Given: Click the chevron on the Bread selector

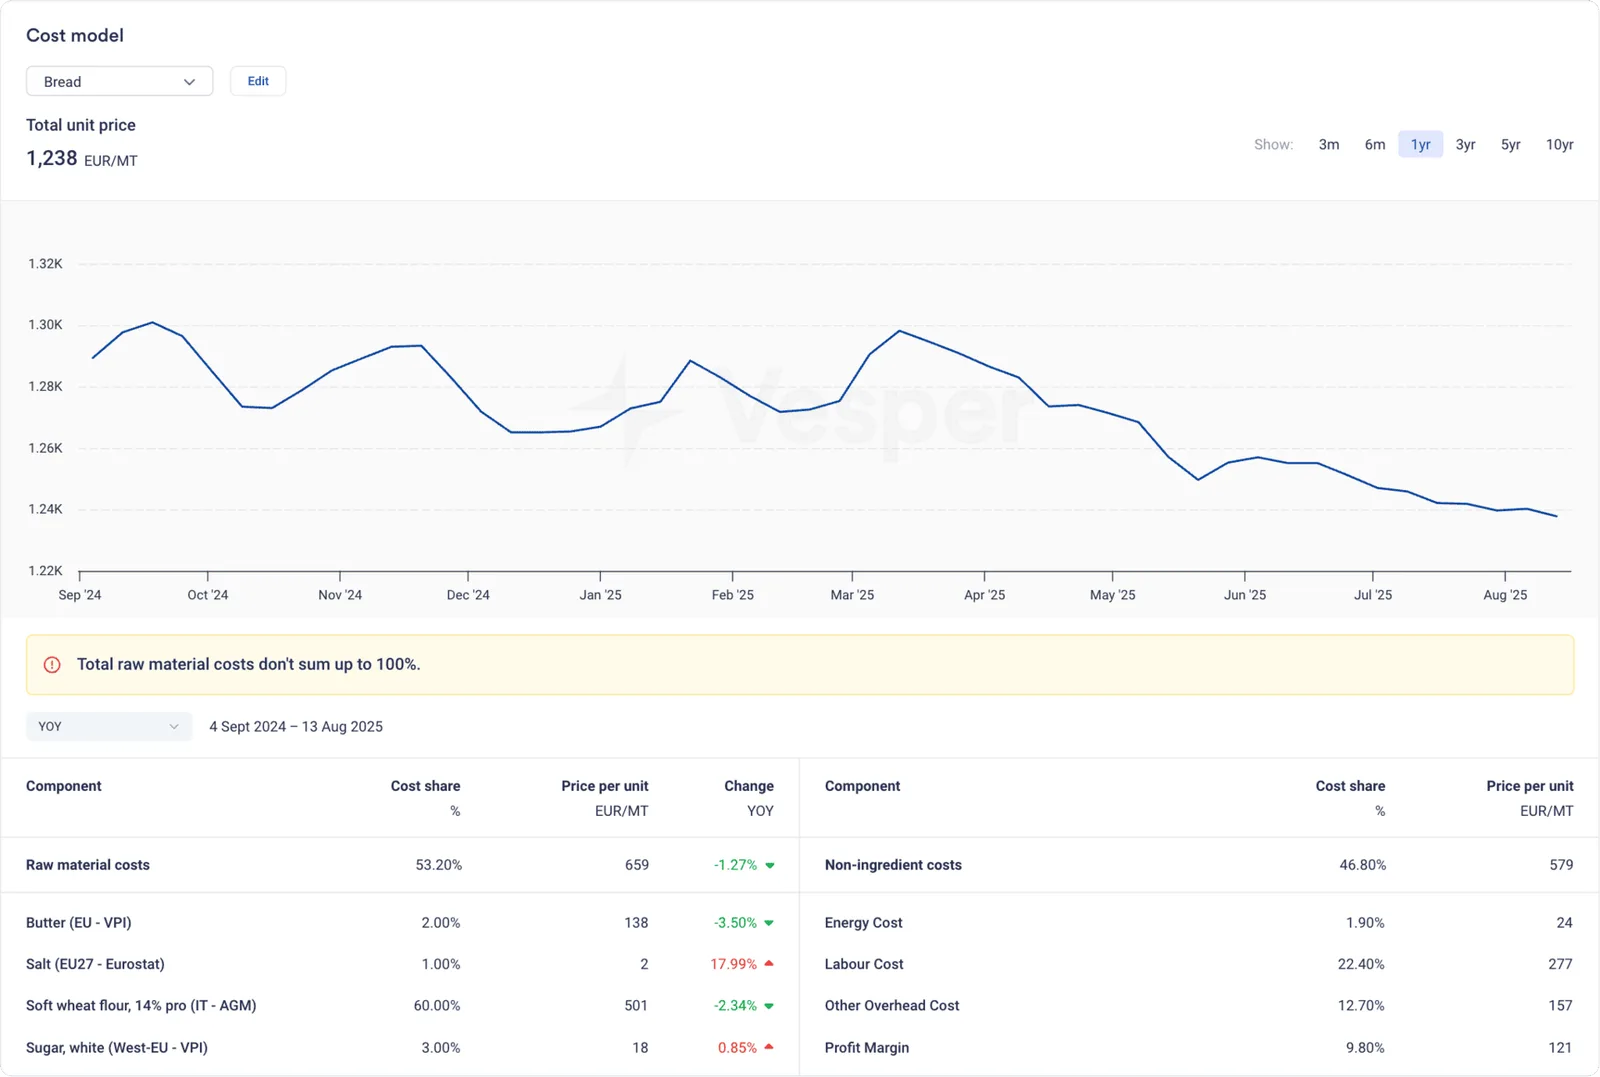Looking at the screenshot, I should 189,82.
